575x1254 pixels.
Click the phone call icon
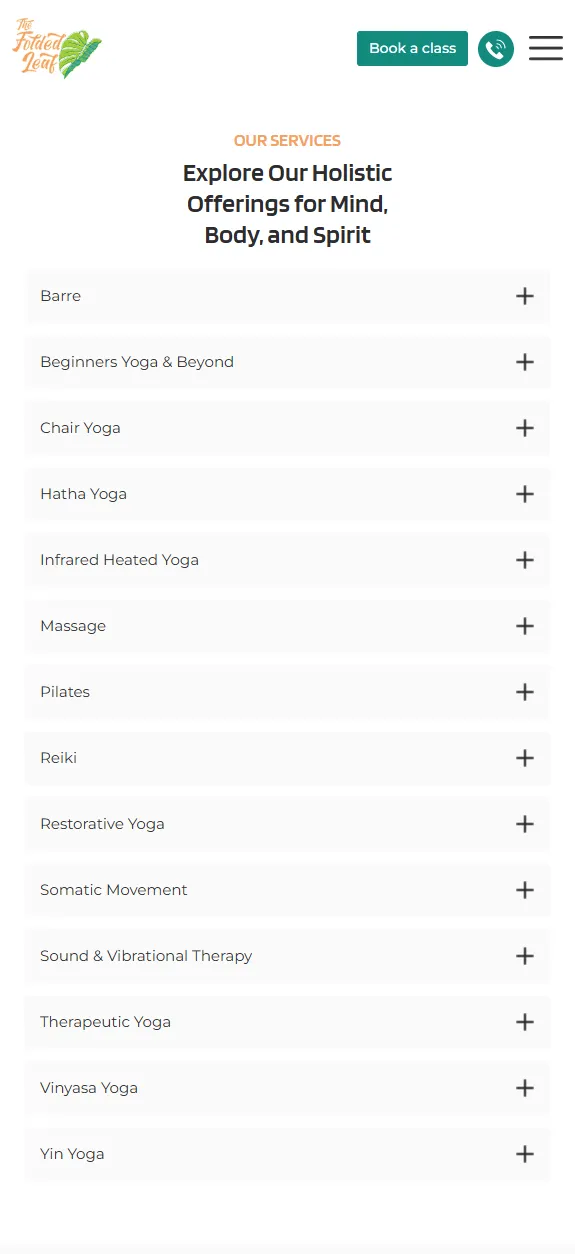[x=496, y=48]
